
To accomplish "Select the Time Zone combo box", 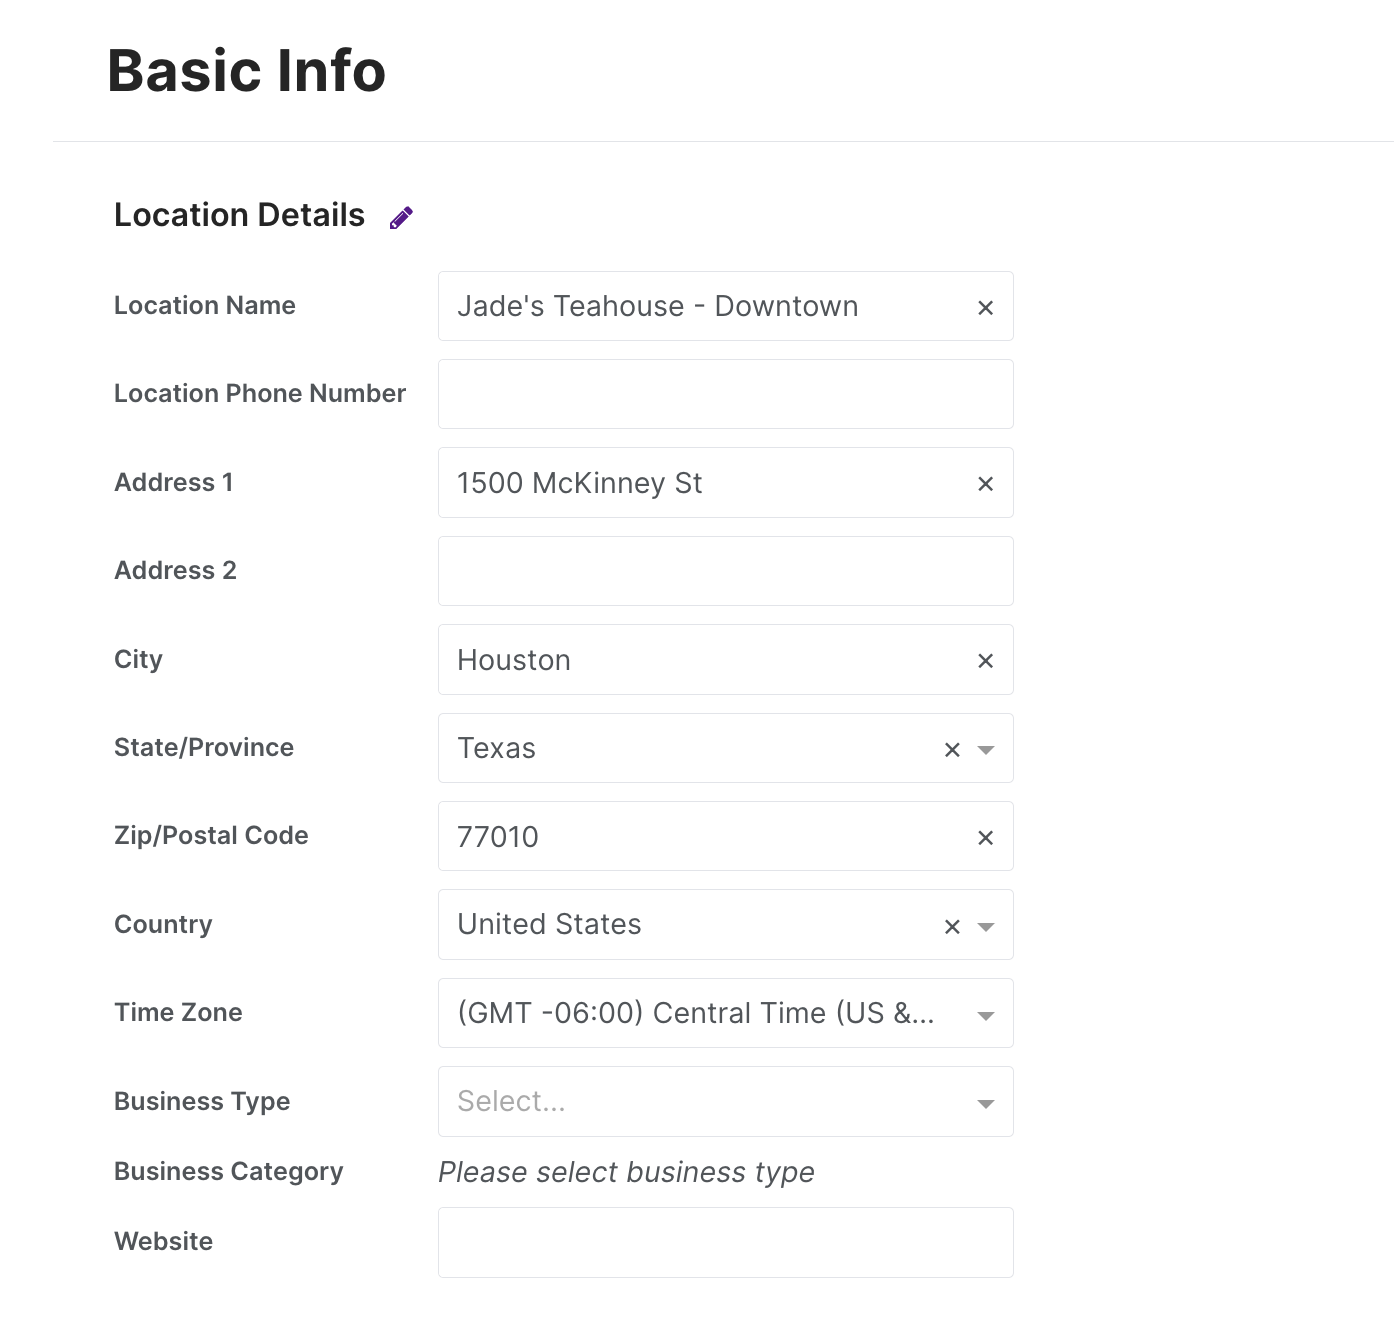I will pyautogui.click(x=700, y=1013).
